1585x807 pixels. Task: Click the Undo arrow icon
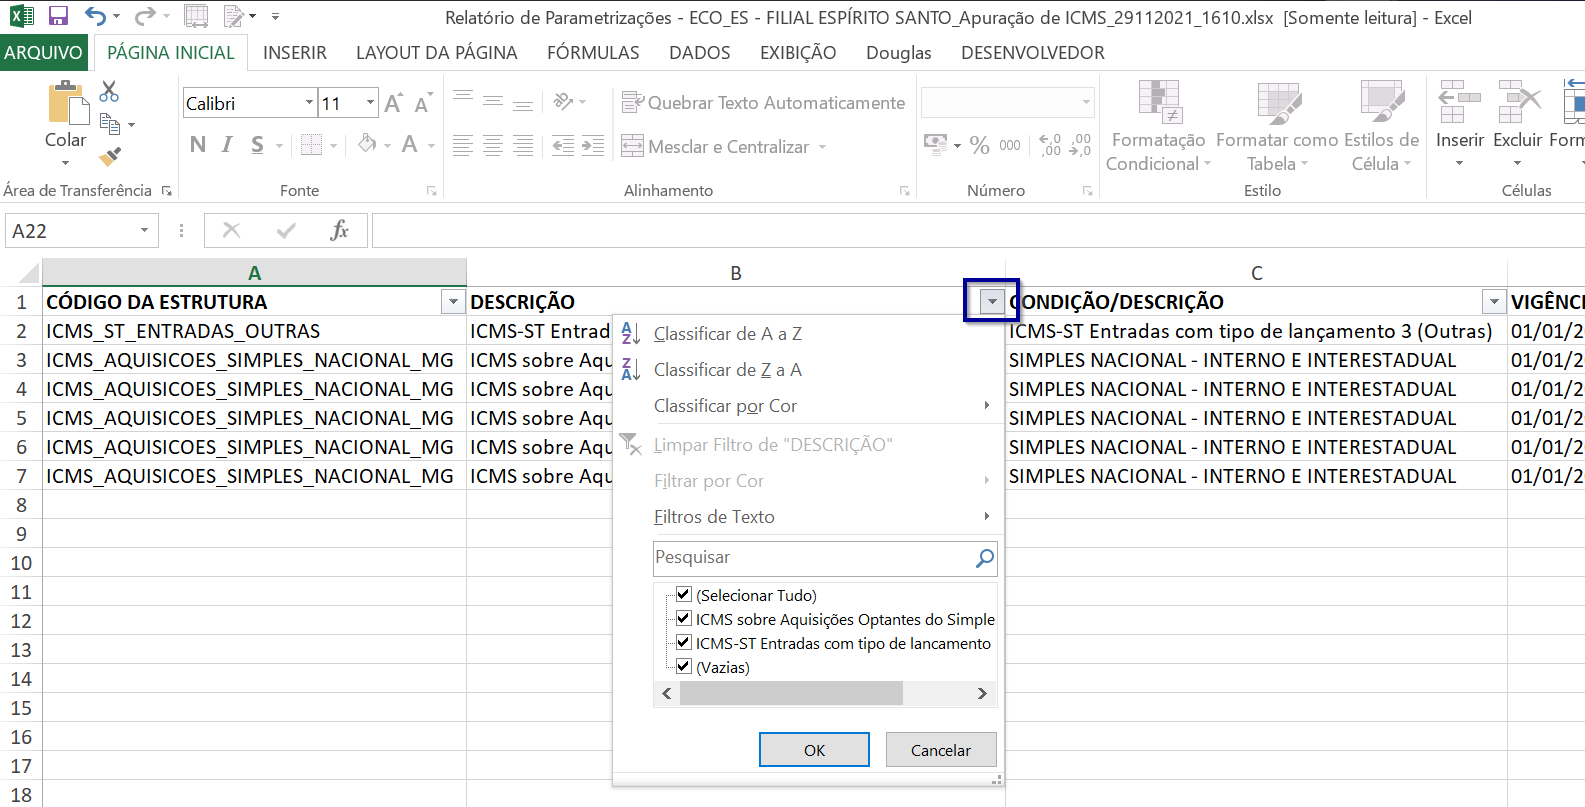[x=95, y=16]
